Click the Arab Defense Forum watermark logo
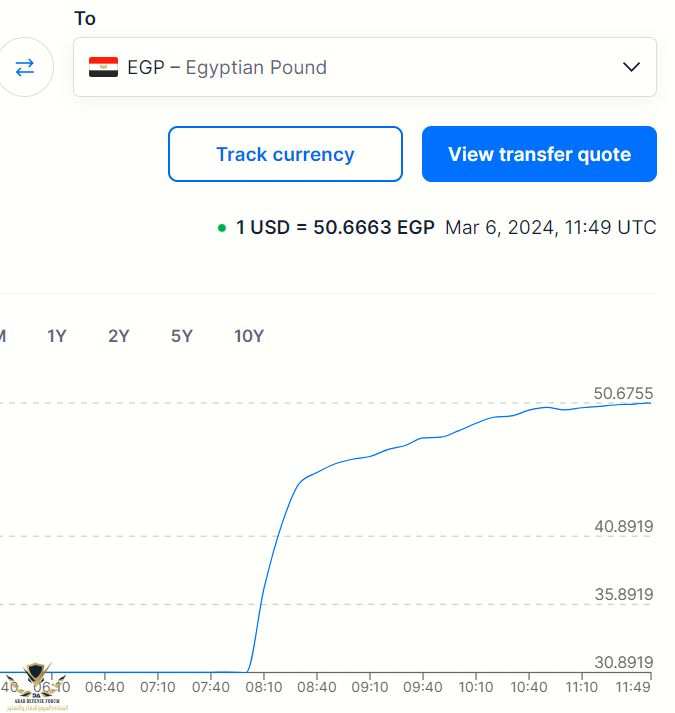The image size is (675, 713). (39, 686)
